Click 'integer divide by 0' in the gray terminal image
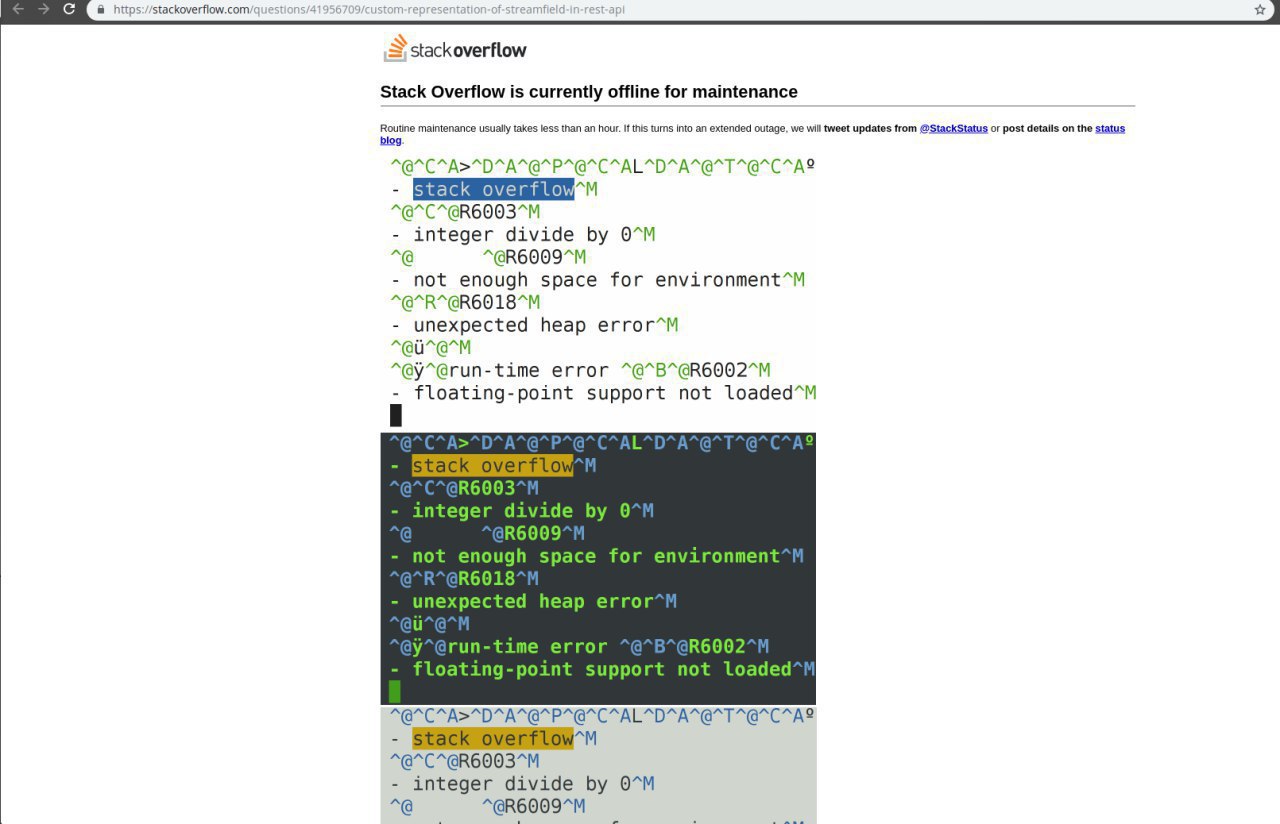The height and width of the screenshot is (824, 1280). pyautogui.click(x=522, y=784)
